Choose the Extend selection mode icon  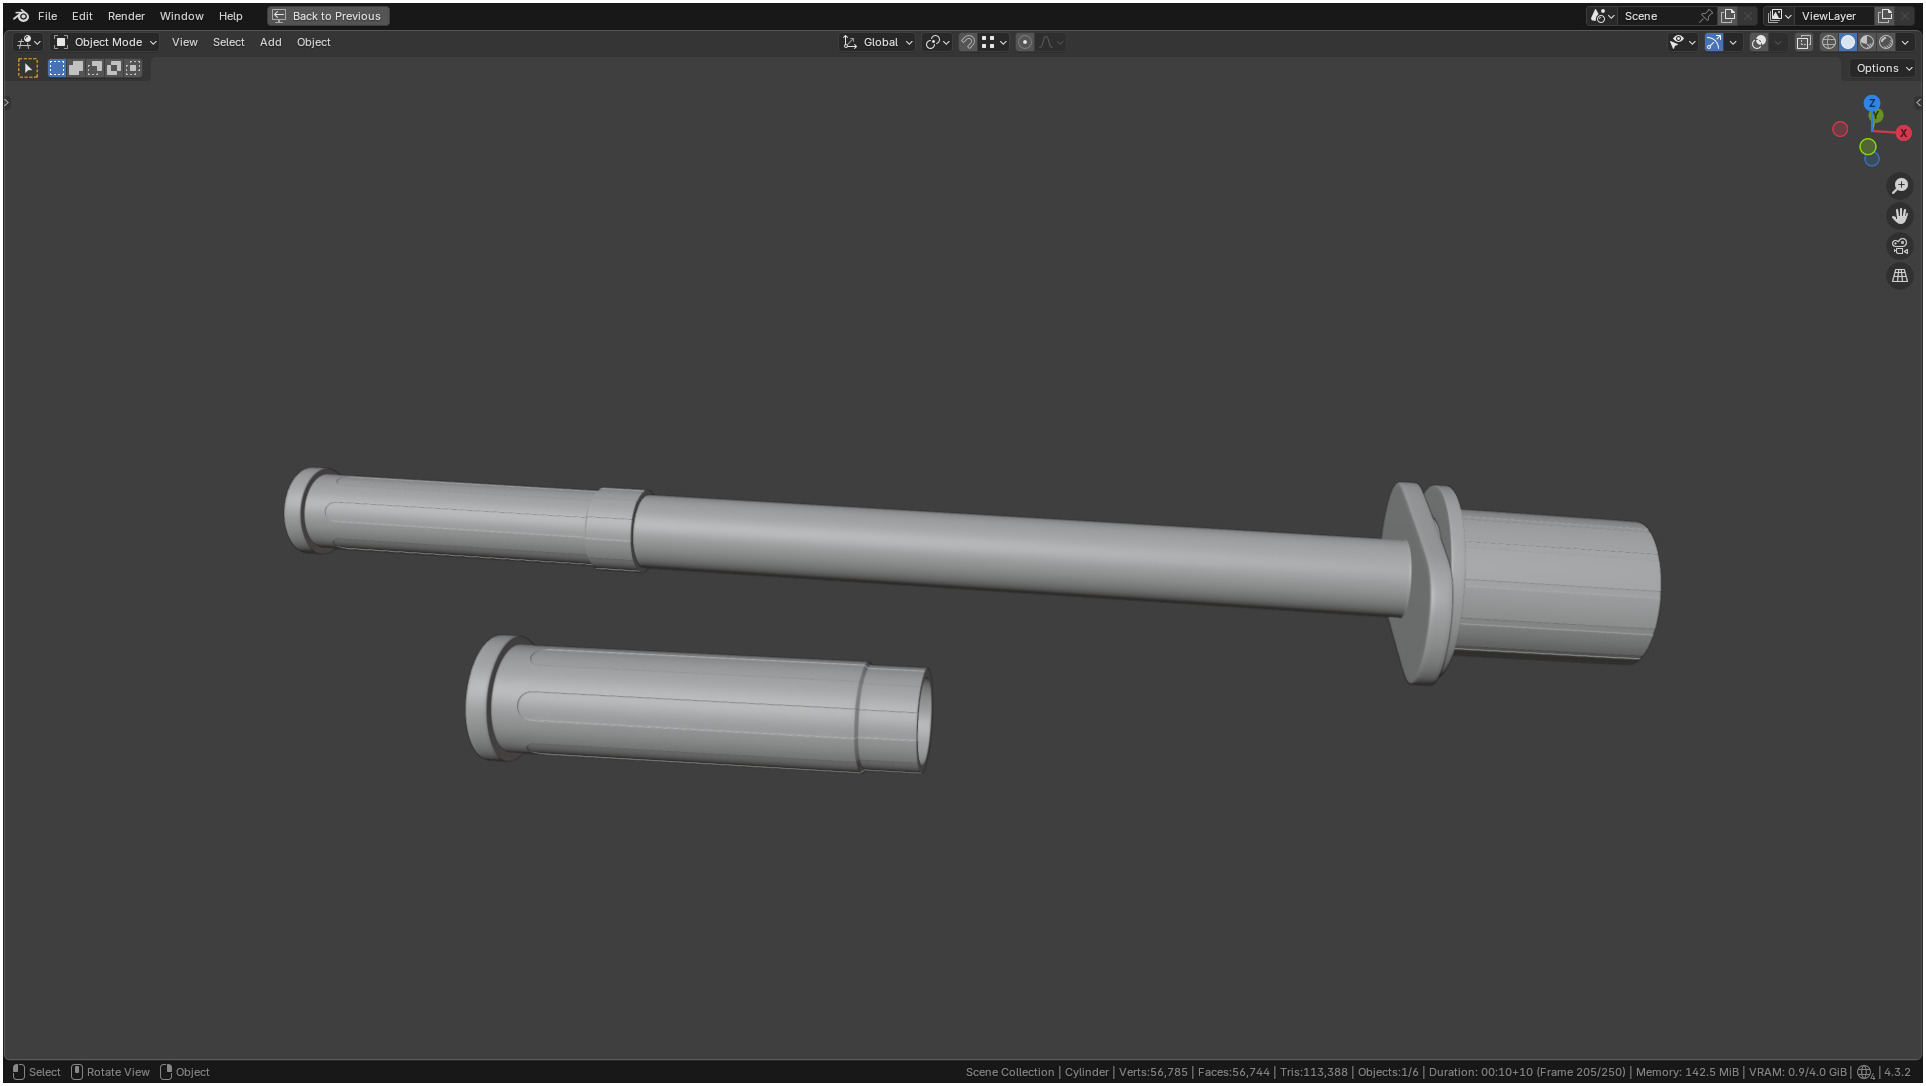pos(76,68)
